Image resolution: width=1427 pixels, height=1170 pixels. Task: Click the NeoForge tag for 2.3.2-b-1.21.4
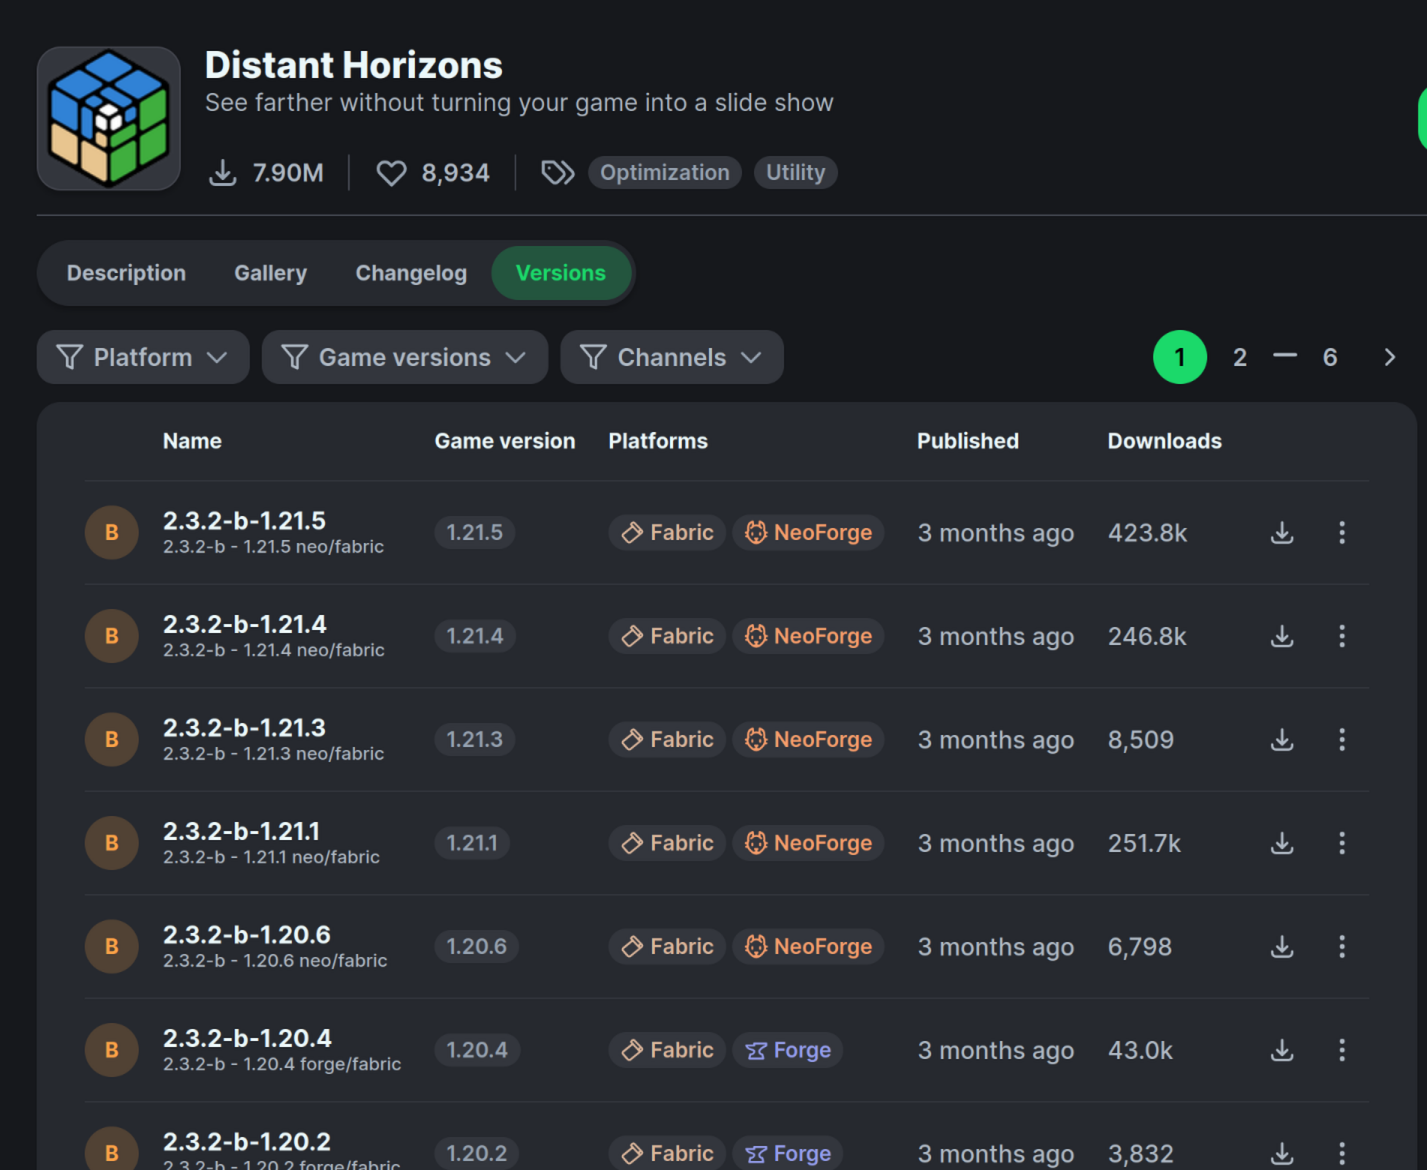[x=808, y=636]
